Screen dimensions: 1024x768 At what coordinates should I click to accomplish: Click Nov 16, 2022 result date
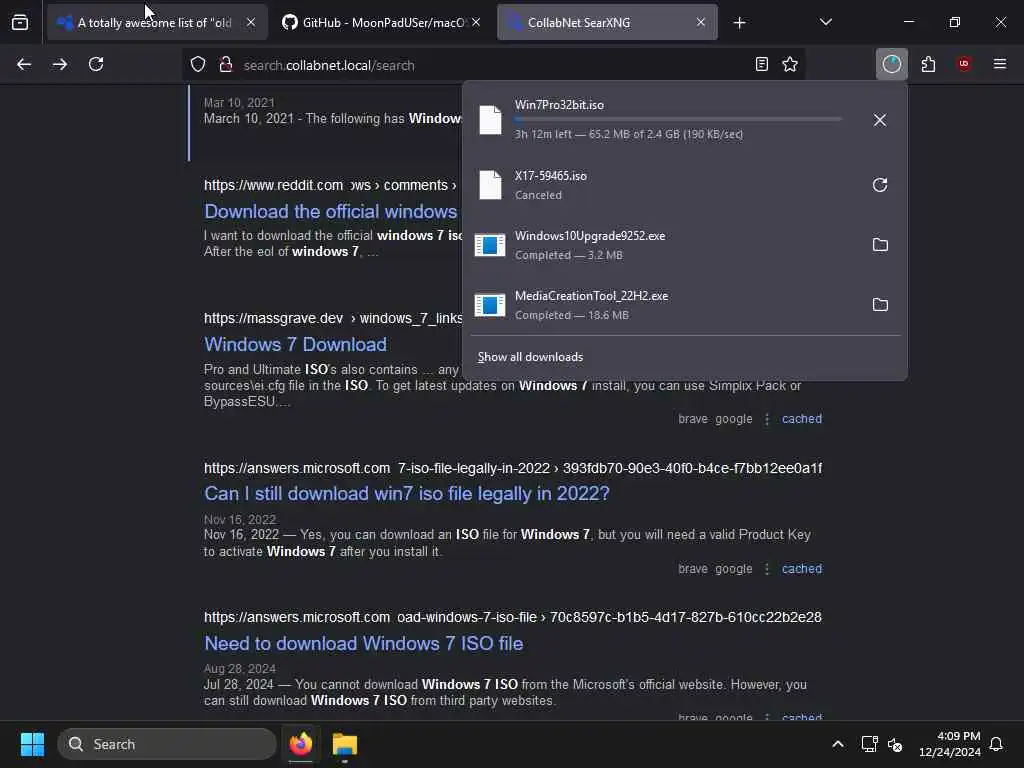240,520
